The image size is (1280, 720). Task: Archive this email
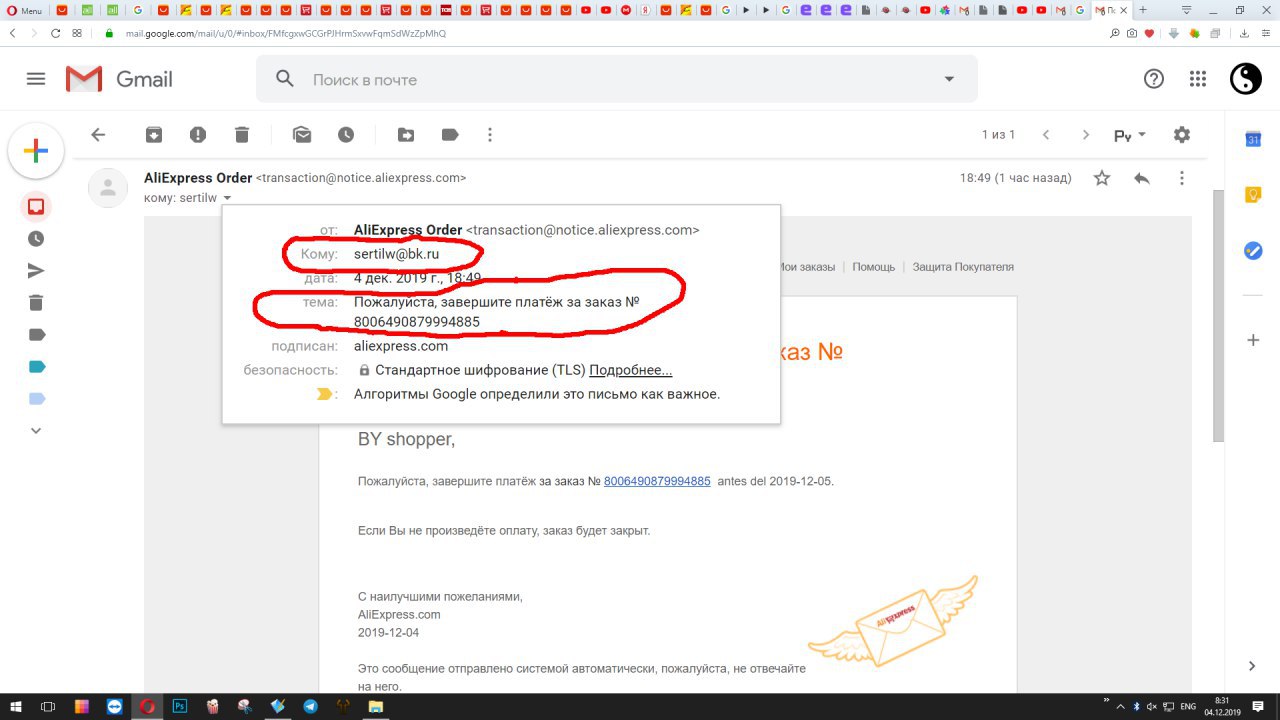point(154,135)
